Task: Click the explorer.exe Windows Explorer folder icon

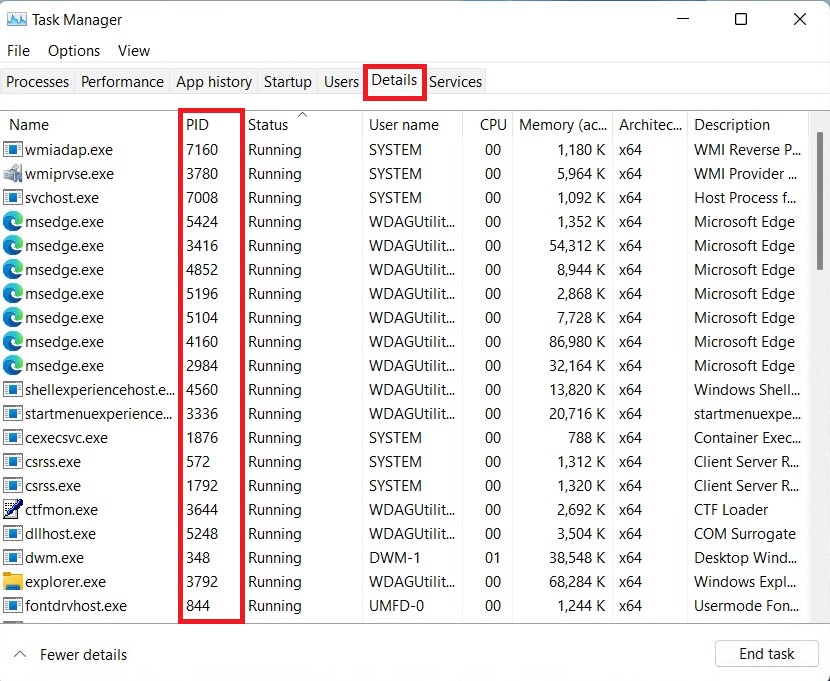Action: coord(11,581)
